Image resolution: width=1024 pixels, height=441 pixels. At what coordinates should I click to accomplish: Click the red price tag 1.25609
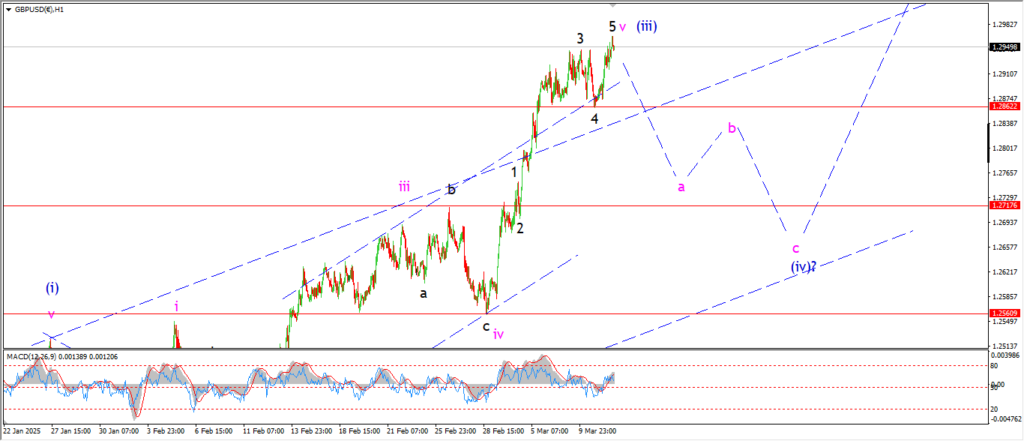1004,314
